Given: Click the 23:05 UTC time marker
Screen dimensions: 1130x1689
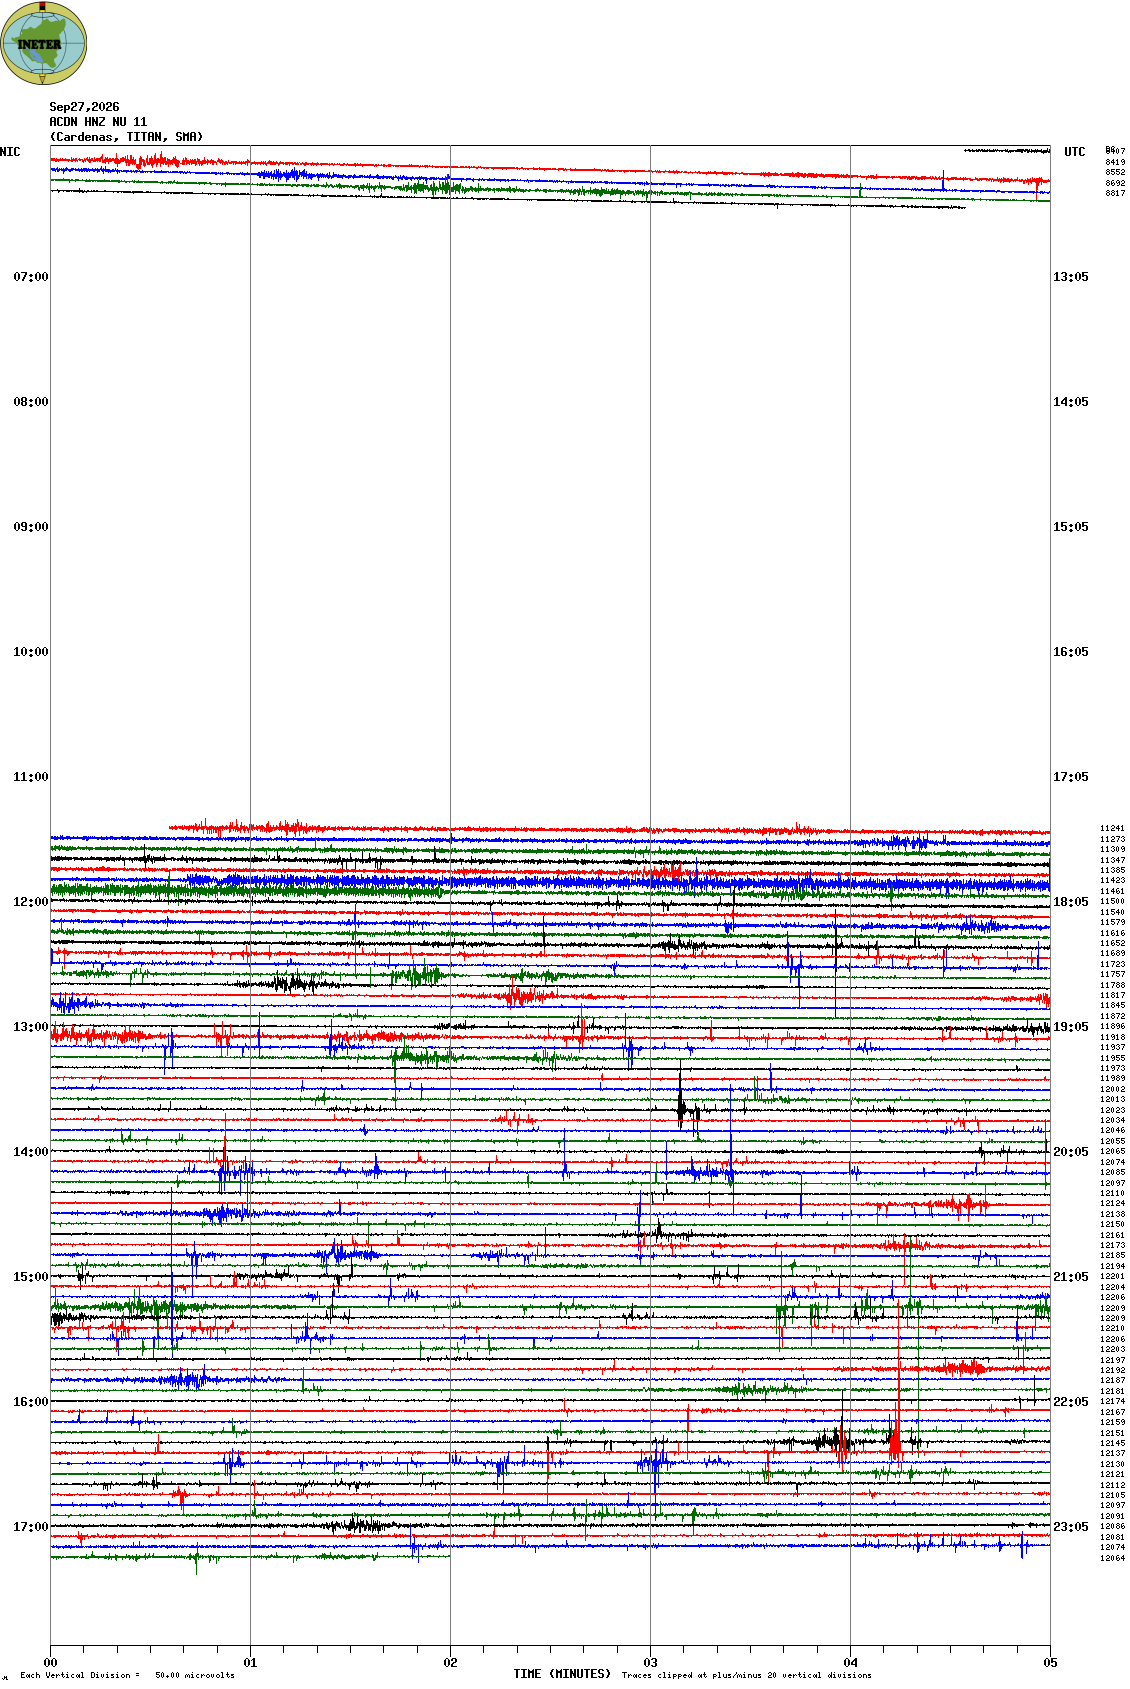Looking at the screenshot, I should click(1071, 1527).
